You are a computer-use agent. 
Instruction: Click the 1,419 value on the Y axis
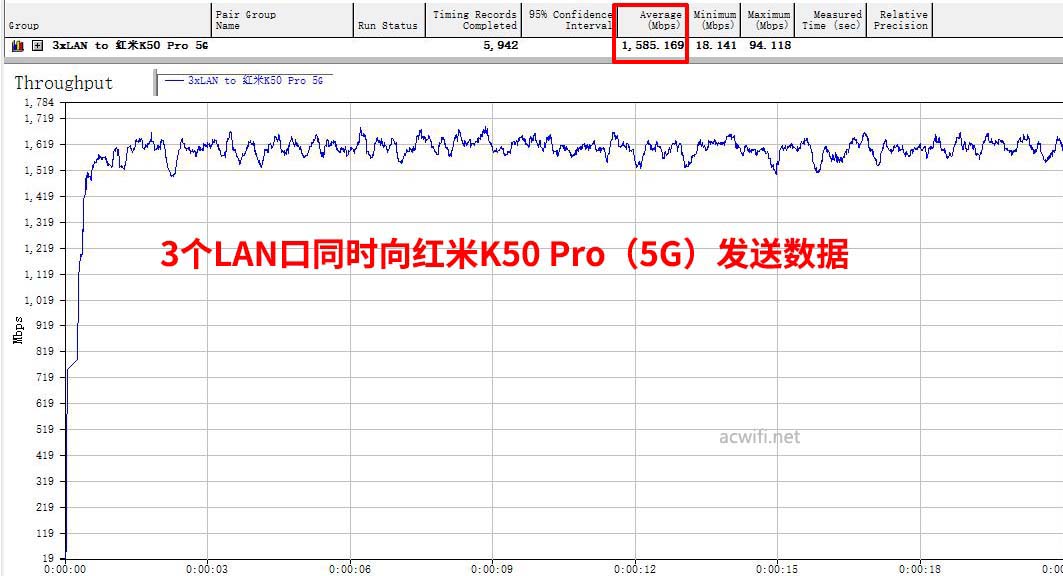[39, 197]
